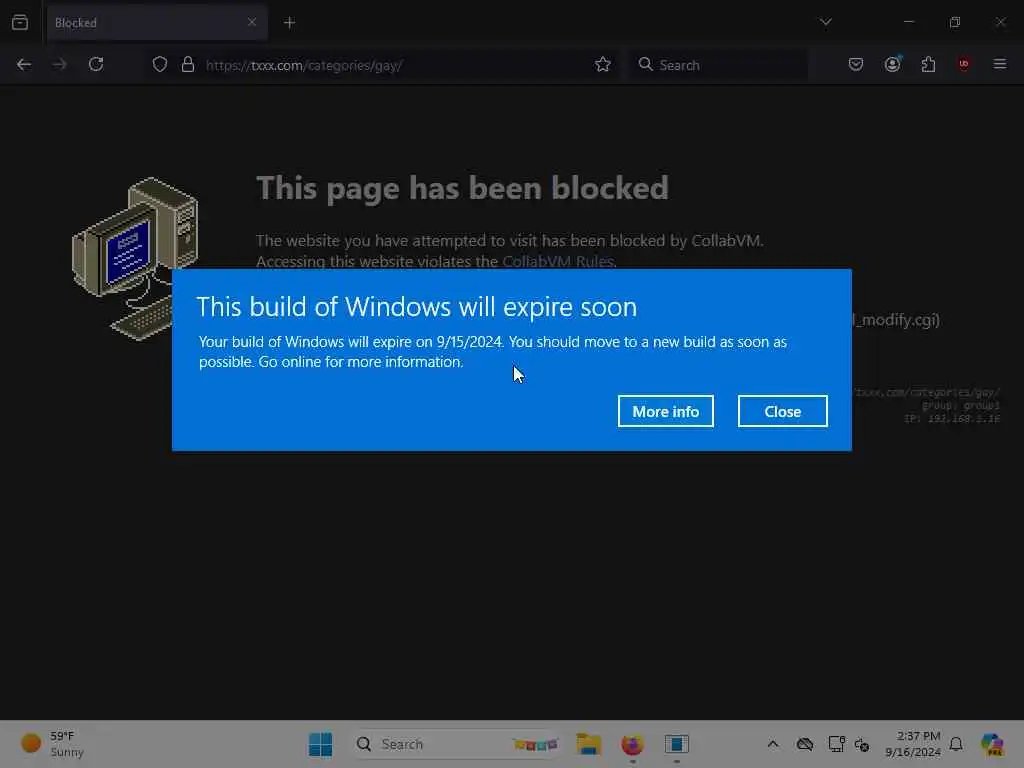
Task: Open tracking protection shield icon
Action: click(160, 65)
